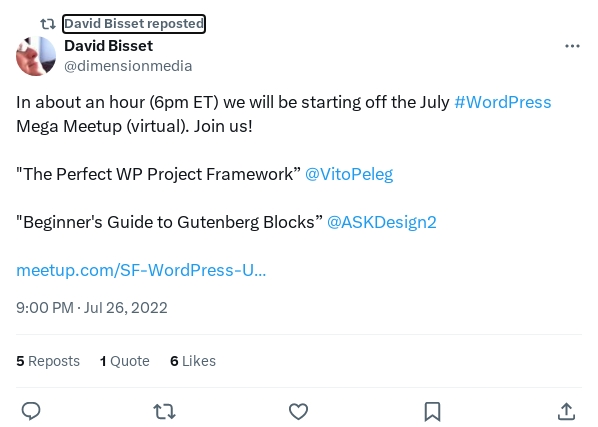598x427 pixels.
Task: Follow the meetup.com/SF-WordPress-U... link
Action: [141, 270]
